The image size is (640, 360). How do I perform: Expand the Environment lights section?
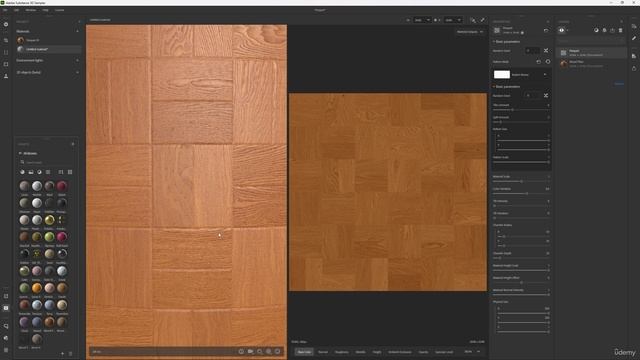(x=78, y=60)
